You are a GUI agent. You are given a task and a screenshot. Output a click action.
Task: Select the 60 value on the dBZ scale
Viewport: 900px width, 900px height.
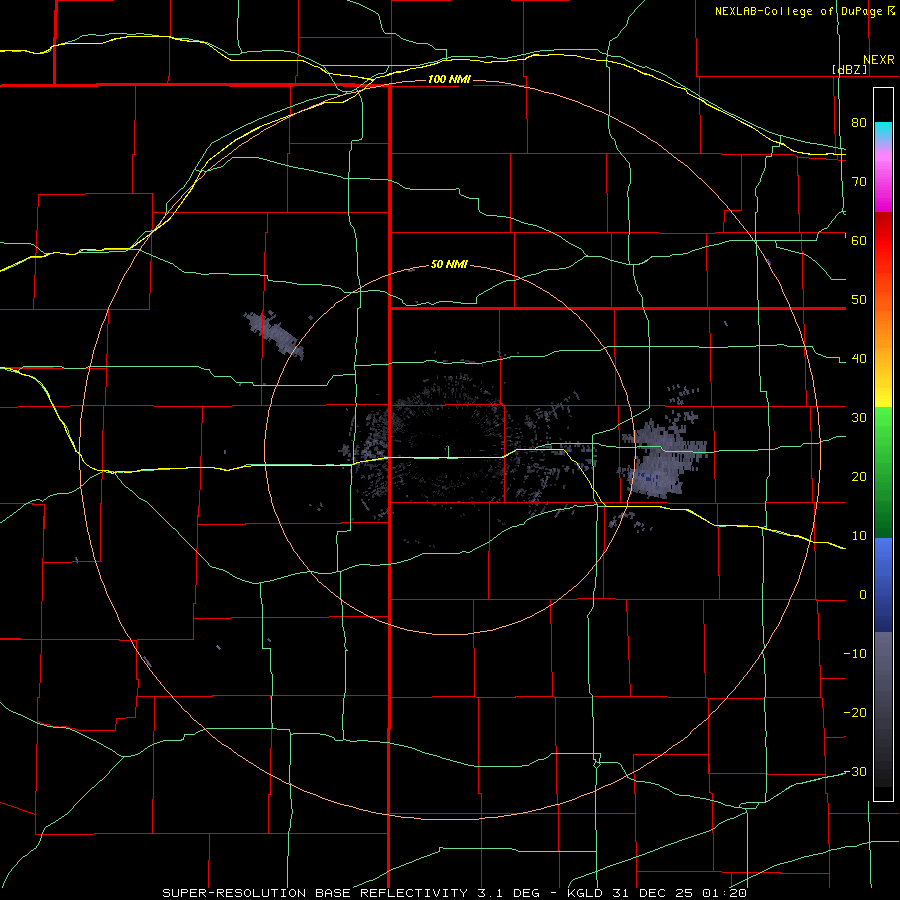(x=859, y=240)
